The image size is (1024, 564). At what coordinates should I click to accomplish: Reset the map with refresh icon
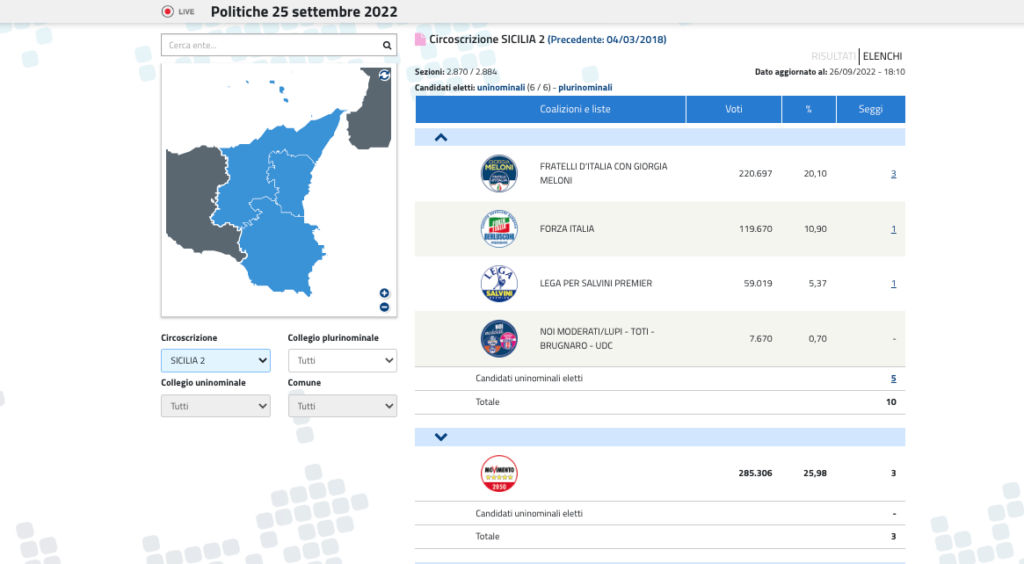coord(384,75)
